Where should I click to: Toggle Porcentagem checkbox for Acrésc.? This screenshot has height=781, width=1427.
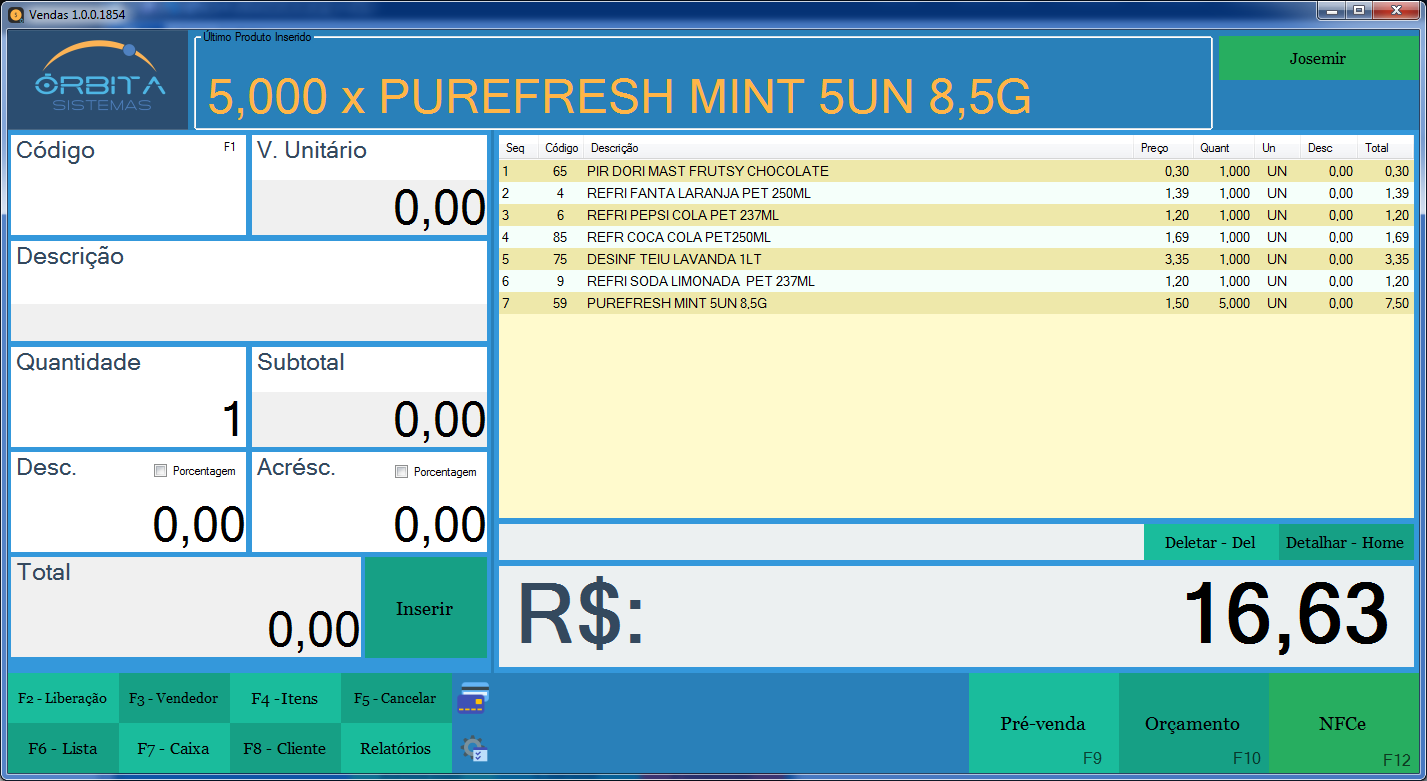(x=402, y=471)
